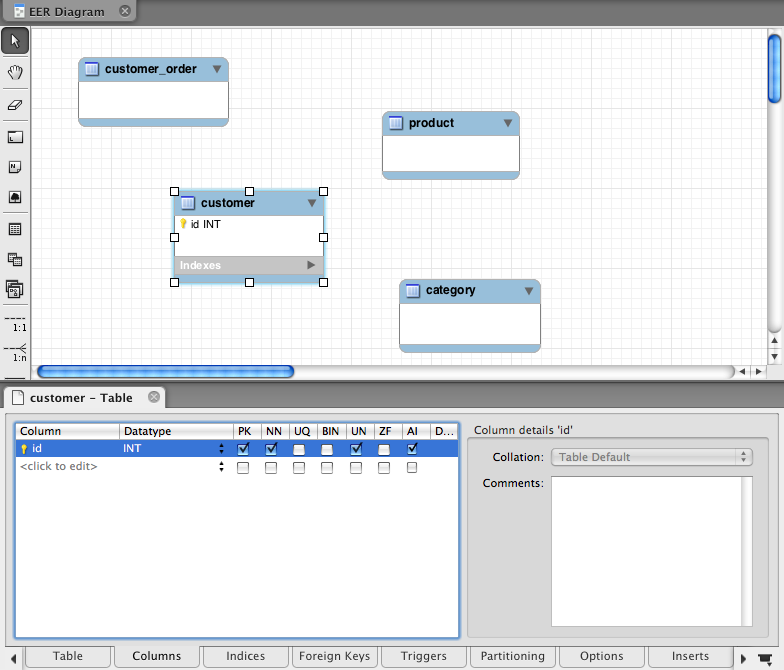Pick the text note tool

coord(15,167)
